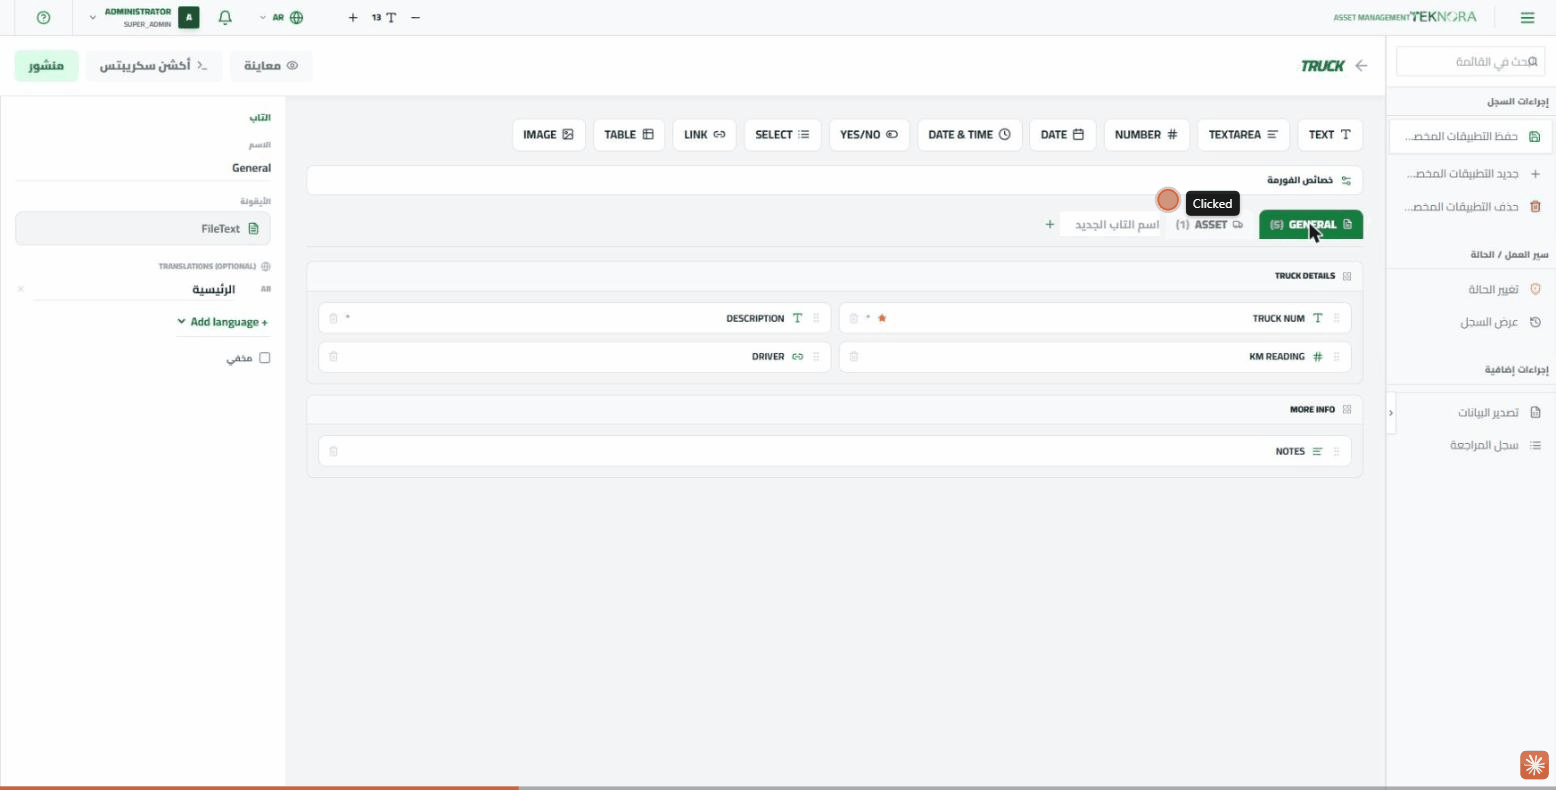
Task: Open the help question mark icon
Action: (43, 17)
